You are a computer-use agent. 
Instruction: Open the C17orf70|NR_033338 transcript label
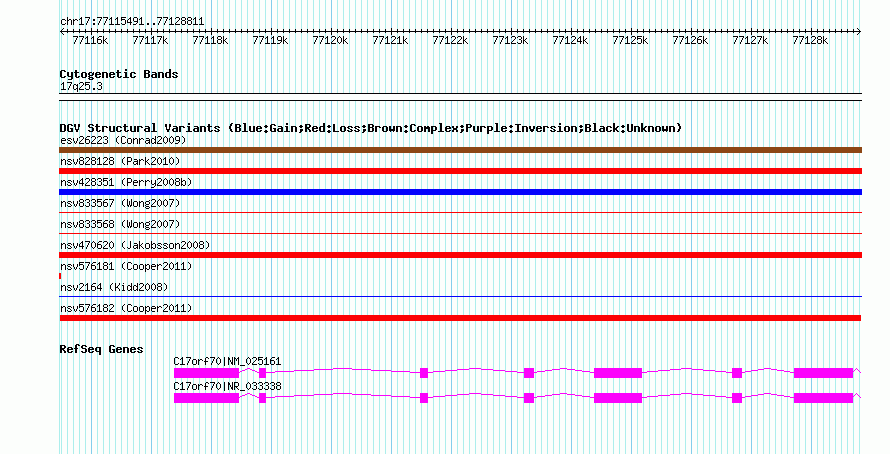coord(227,386)
